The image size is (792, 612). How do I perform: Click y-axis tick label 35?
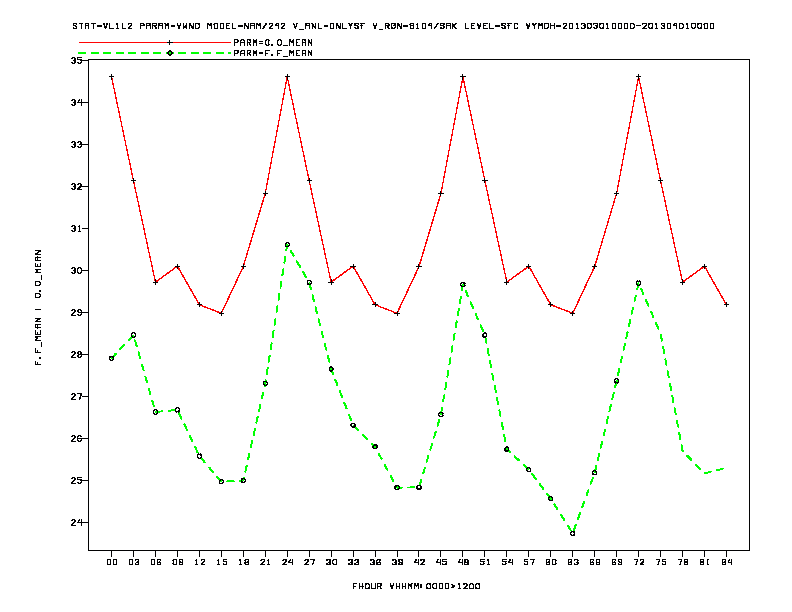pos(76,61)
